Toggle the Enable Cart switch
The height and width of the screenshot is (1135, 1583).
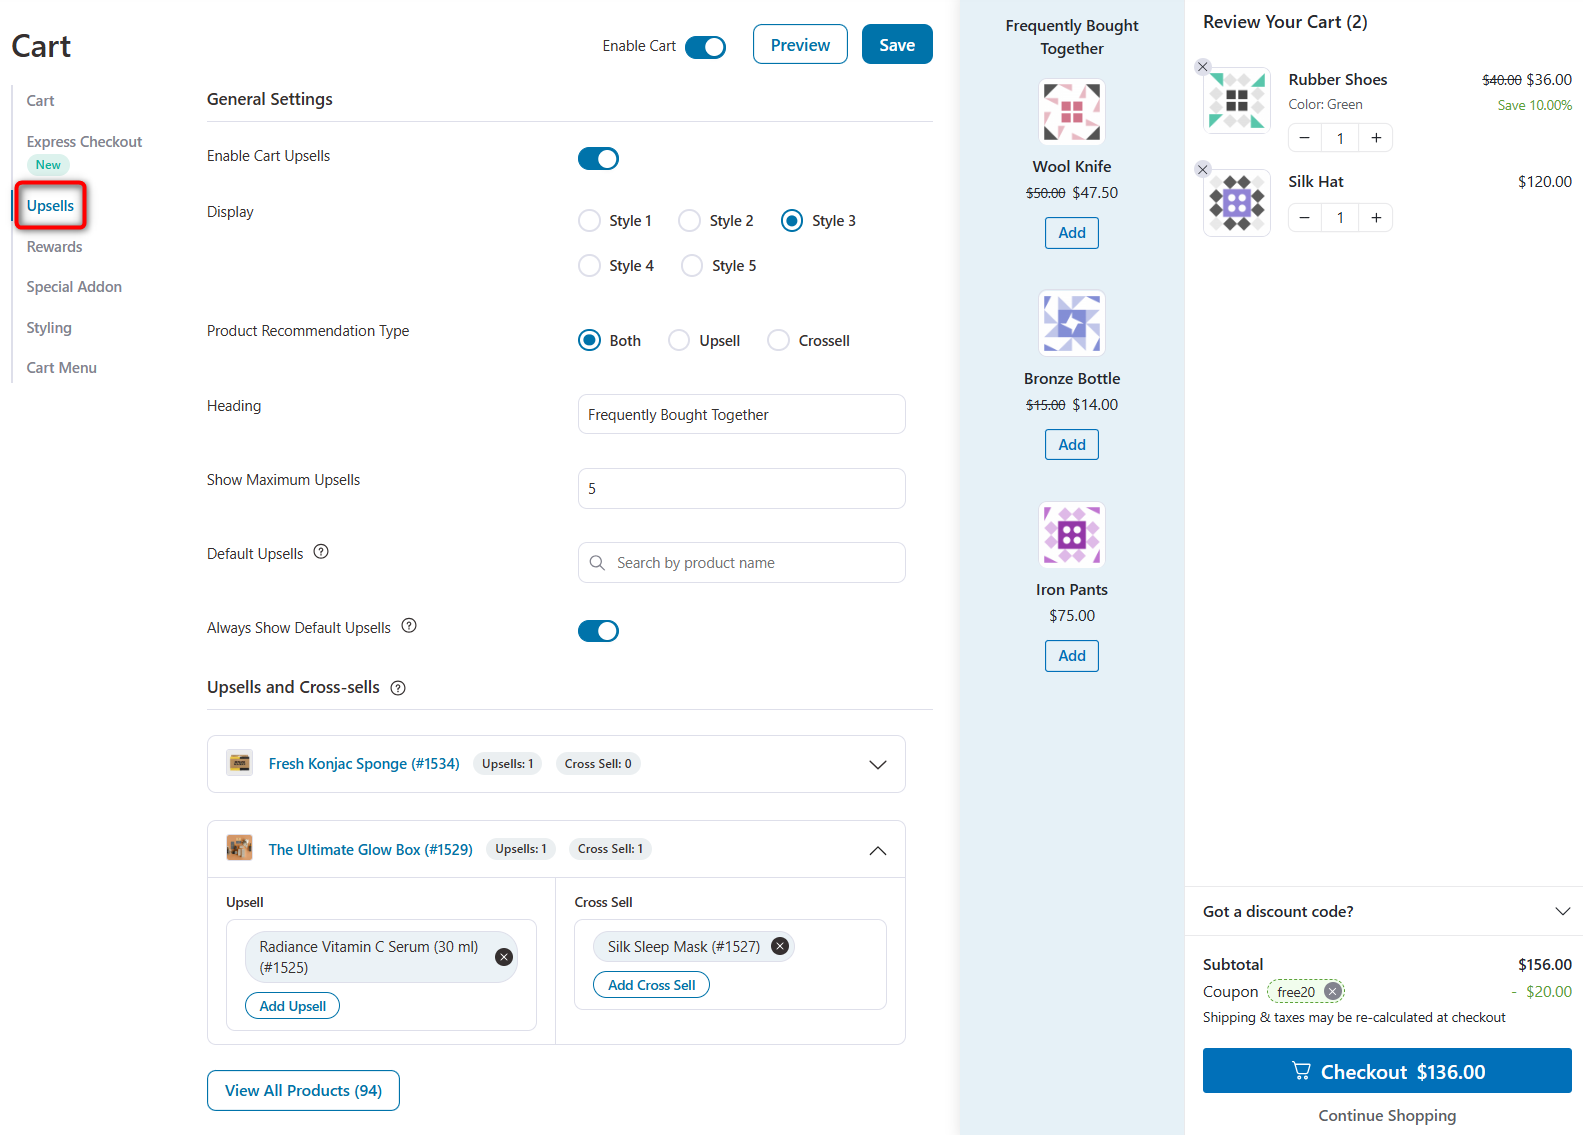[x=705, y=47]
